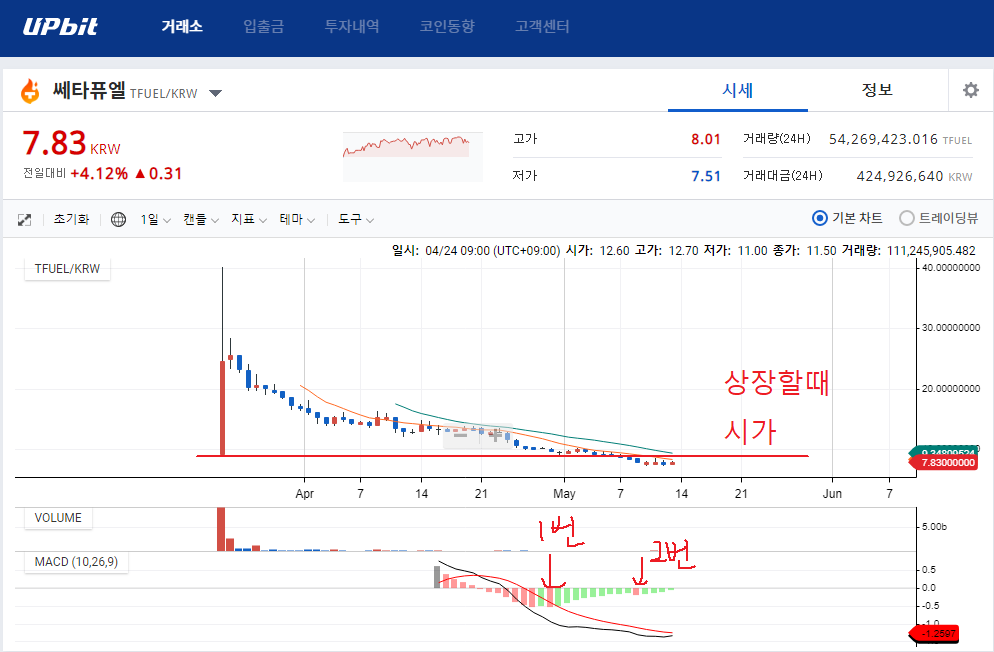This screenshot has width=994, height=652.
Task: Click the globe timezone icon
Action: click(x=118, y=219)
